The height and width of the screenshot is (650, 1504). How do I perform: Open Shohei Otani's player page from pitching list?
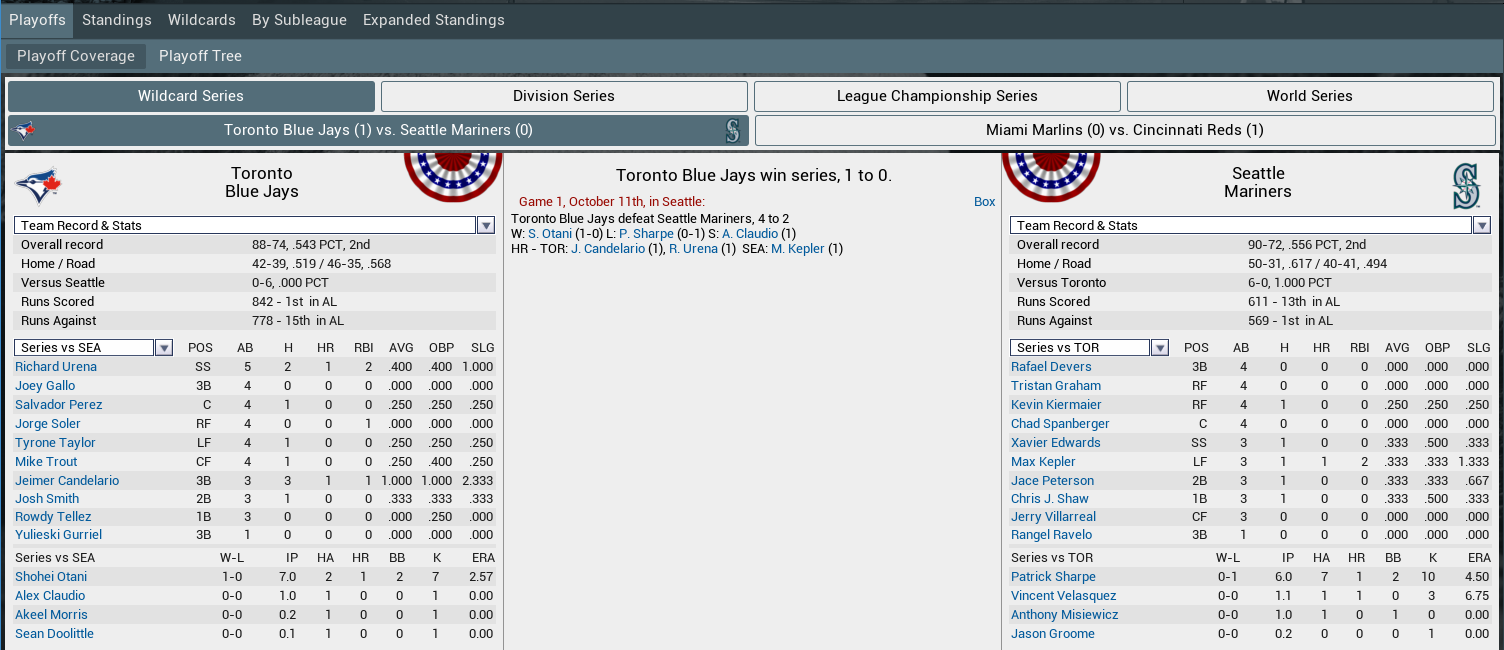51,577
